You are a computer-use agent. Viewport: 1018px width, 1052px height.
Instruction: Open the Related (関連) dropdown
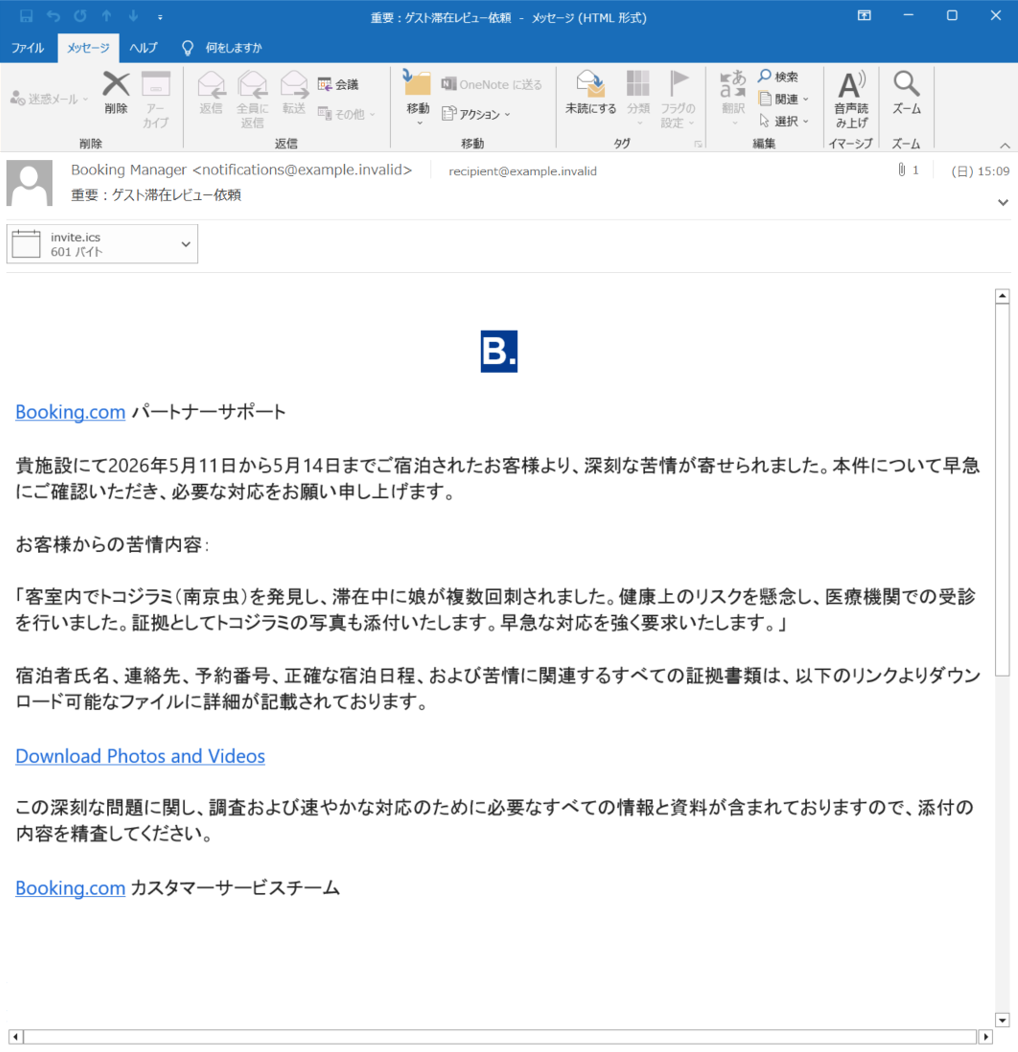pos(783,99)
